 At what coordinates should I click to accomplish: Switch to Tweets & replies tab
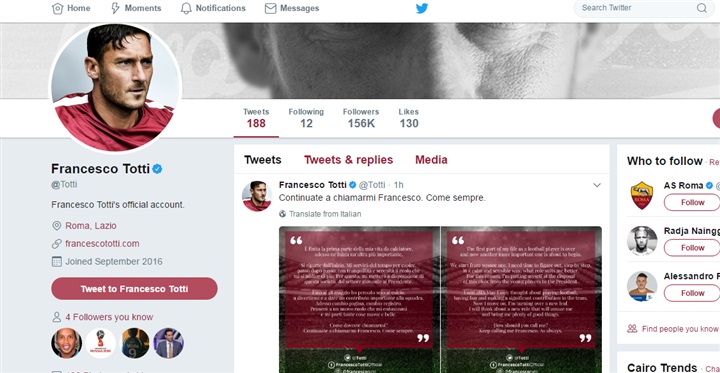click(349, 160)
